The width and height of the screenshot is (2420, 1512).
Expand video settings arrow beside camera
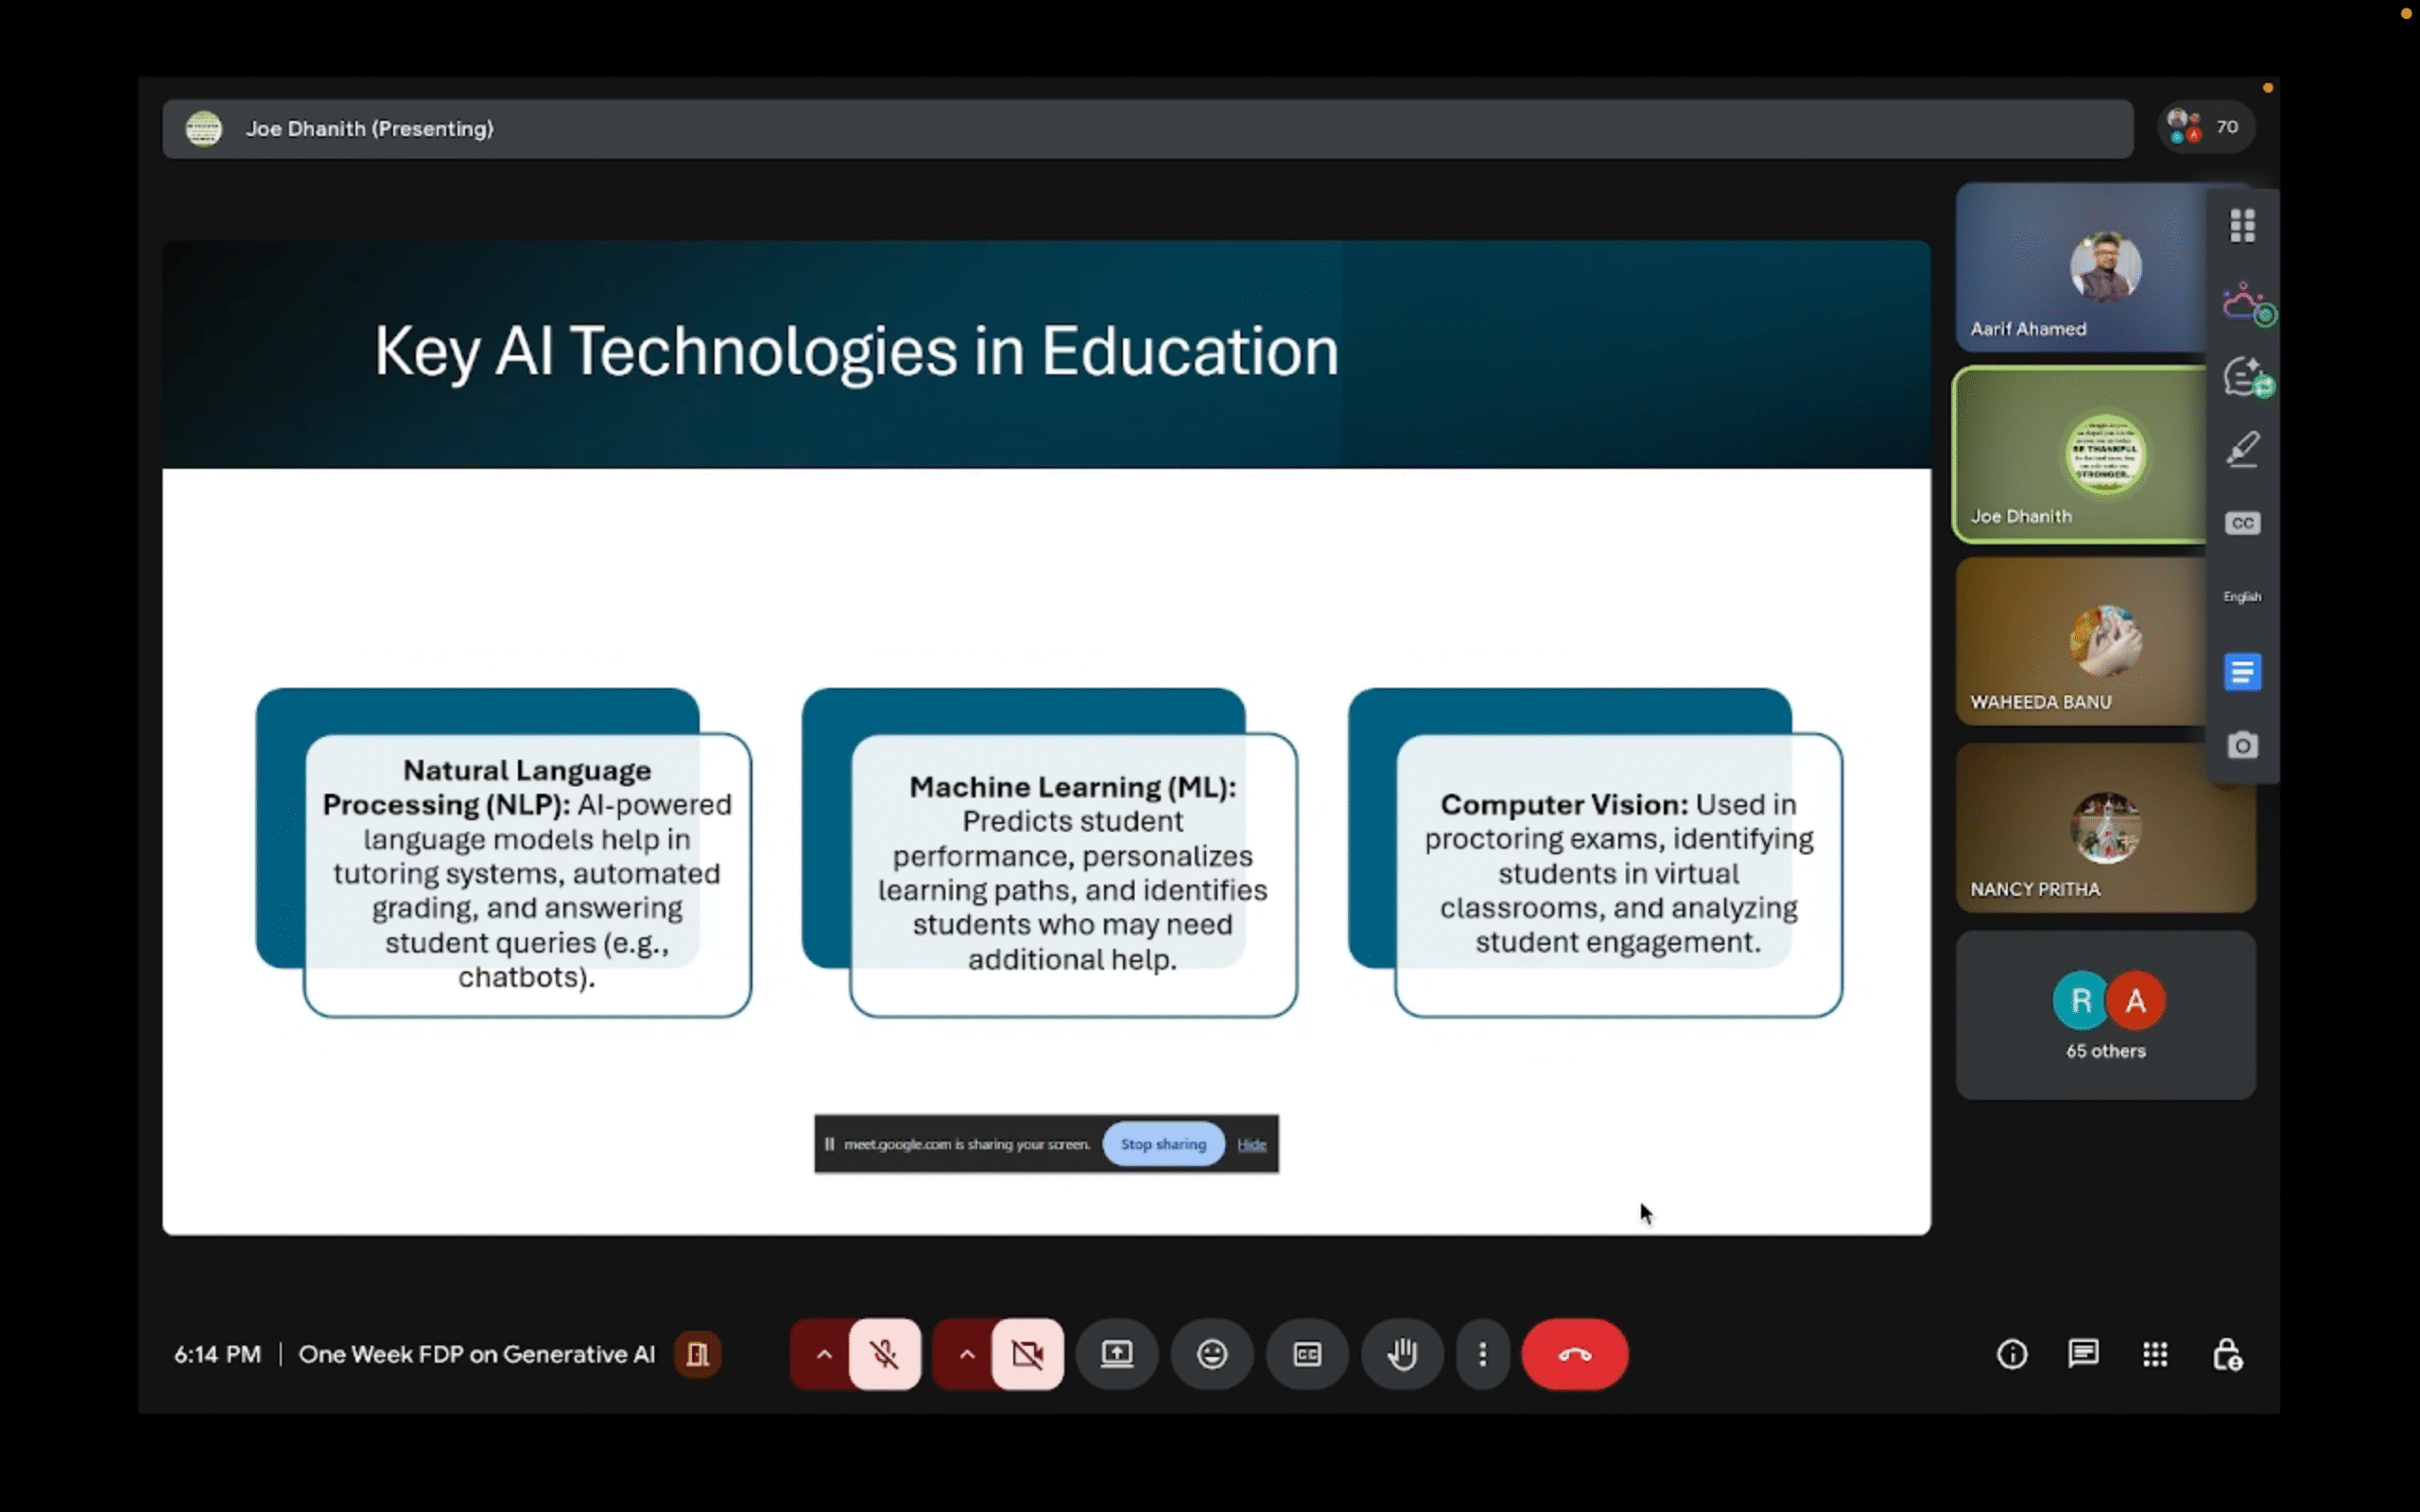[x=966, y=1354]
